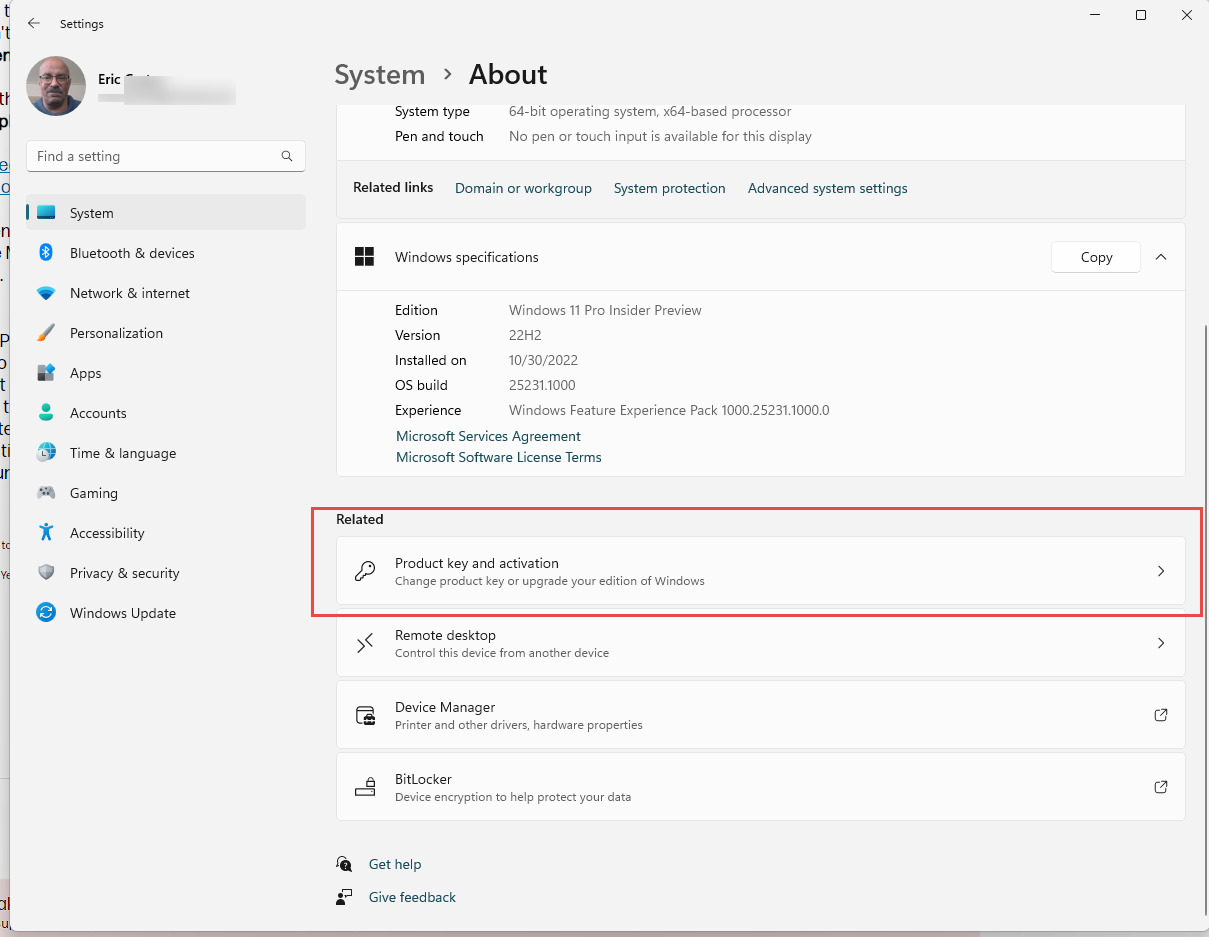Select the System breadcrumb at the top
Viewport: 1209px width, 937px height.
380,74
